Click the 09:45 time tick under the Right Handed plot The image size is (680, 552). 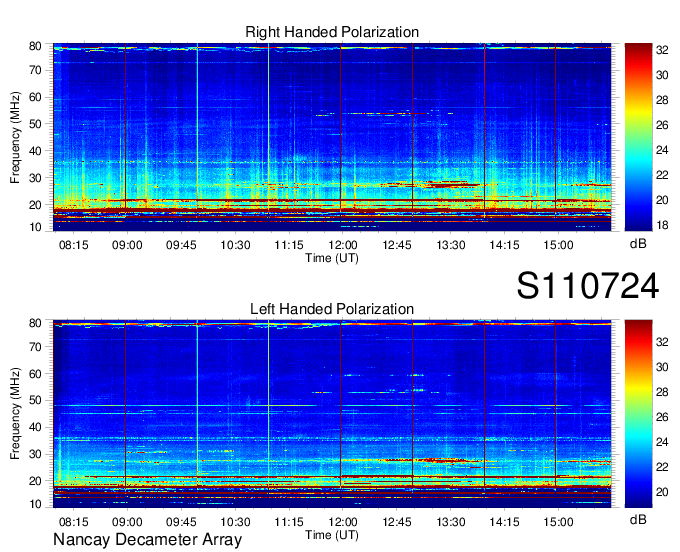181,245
